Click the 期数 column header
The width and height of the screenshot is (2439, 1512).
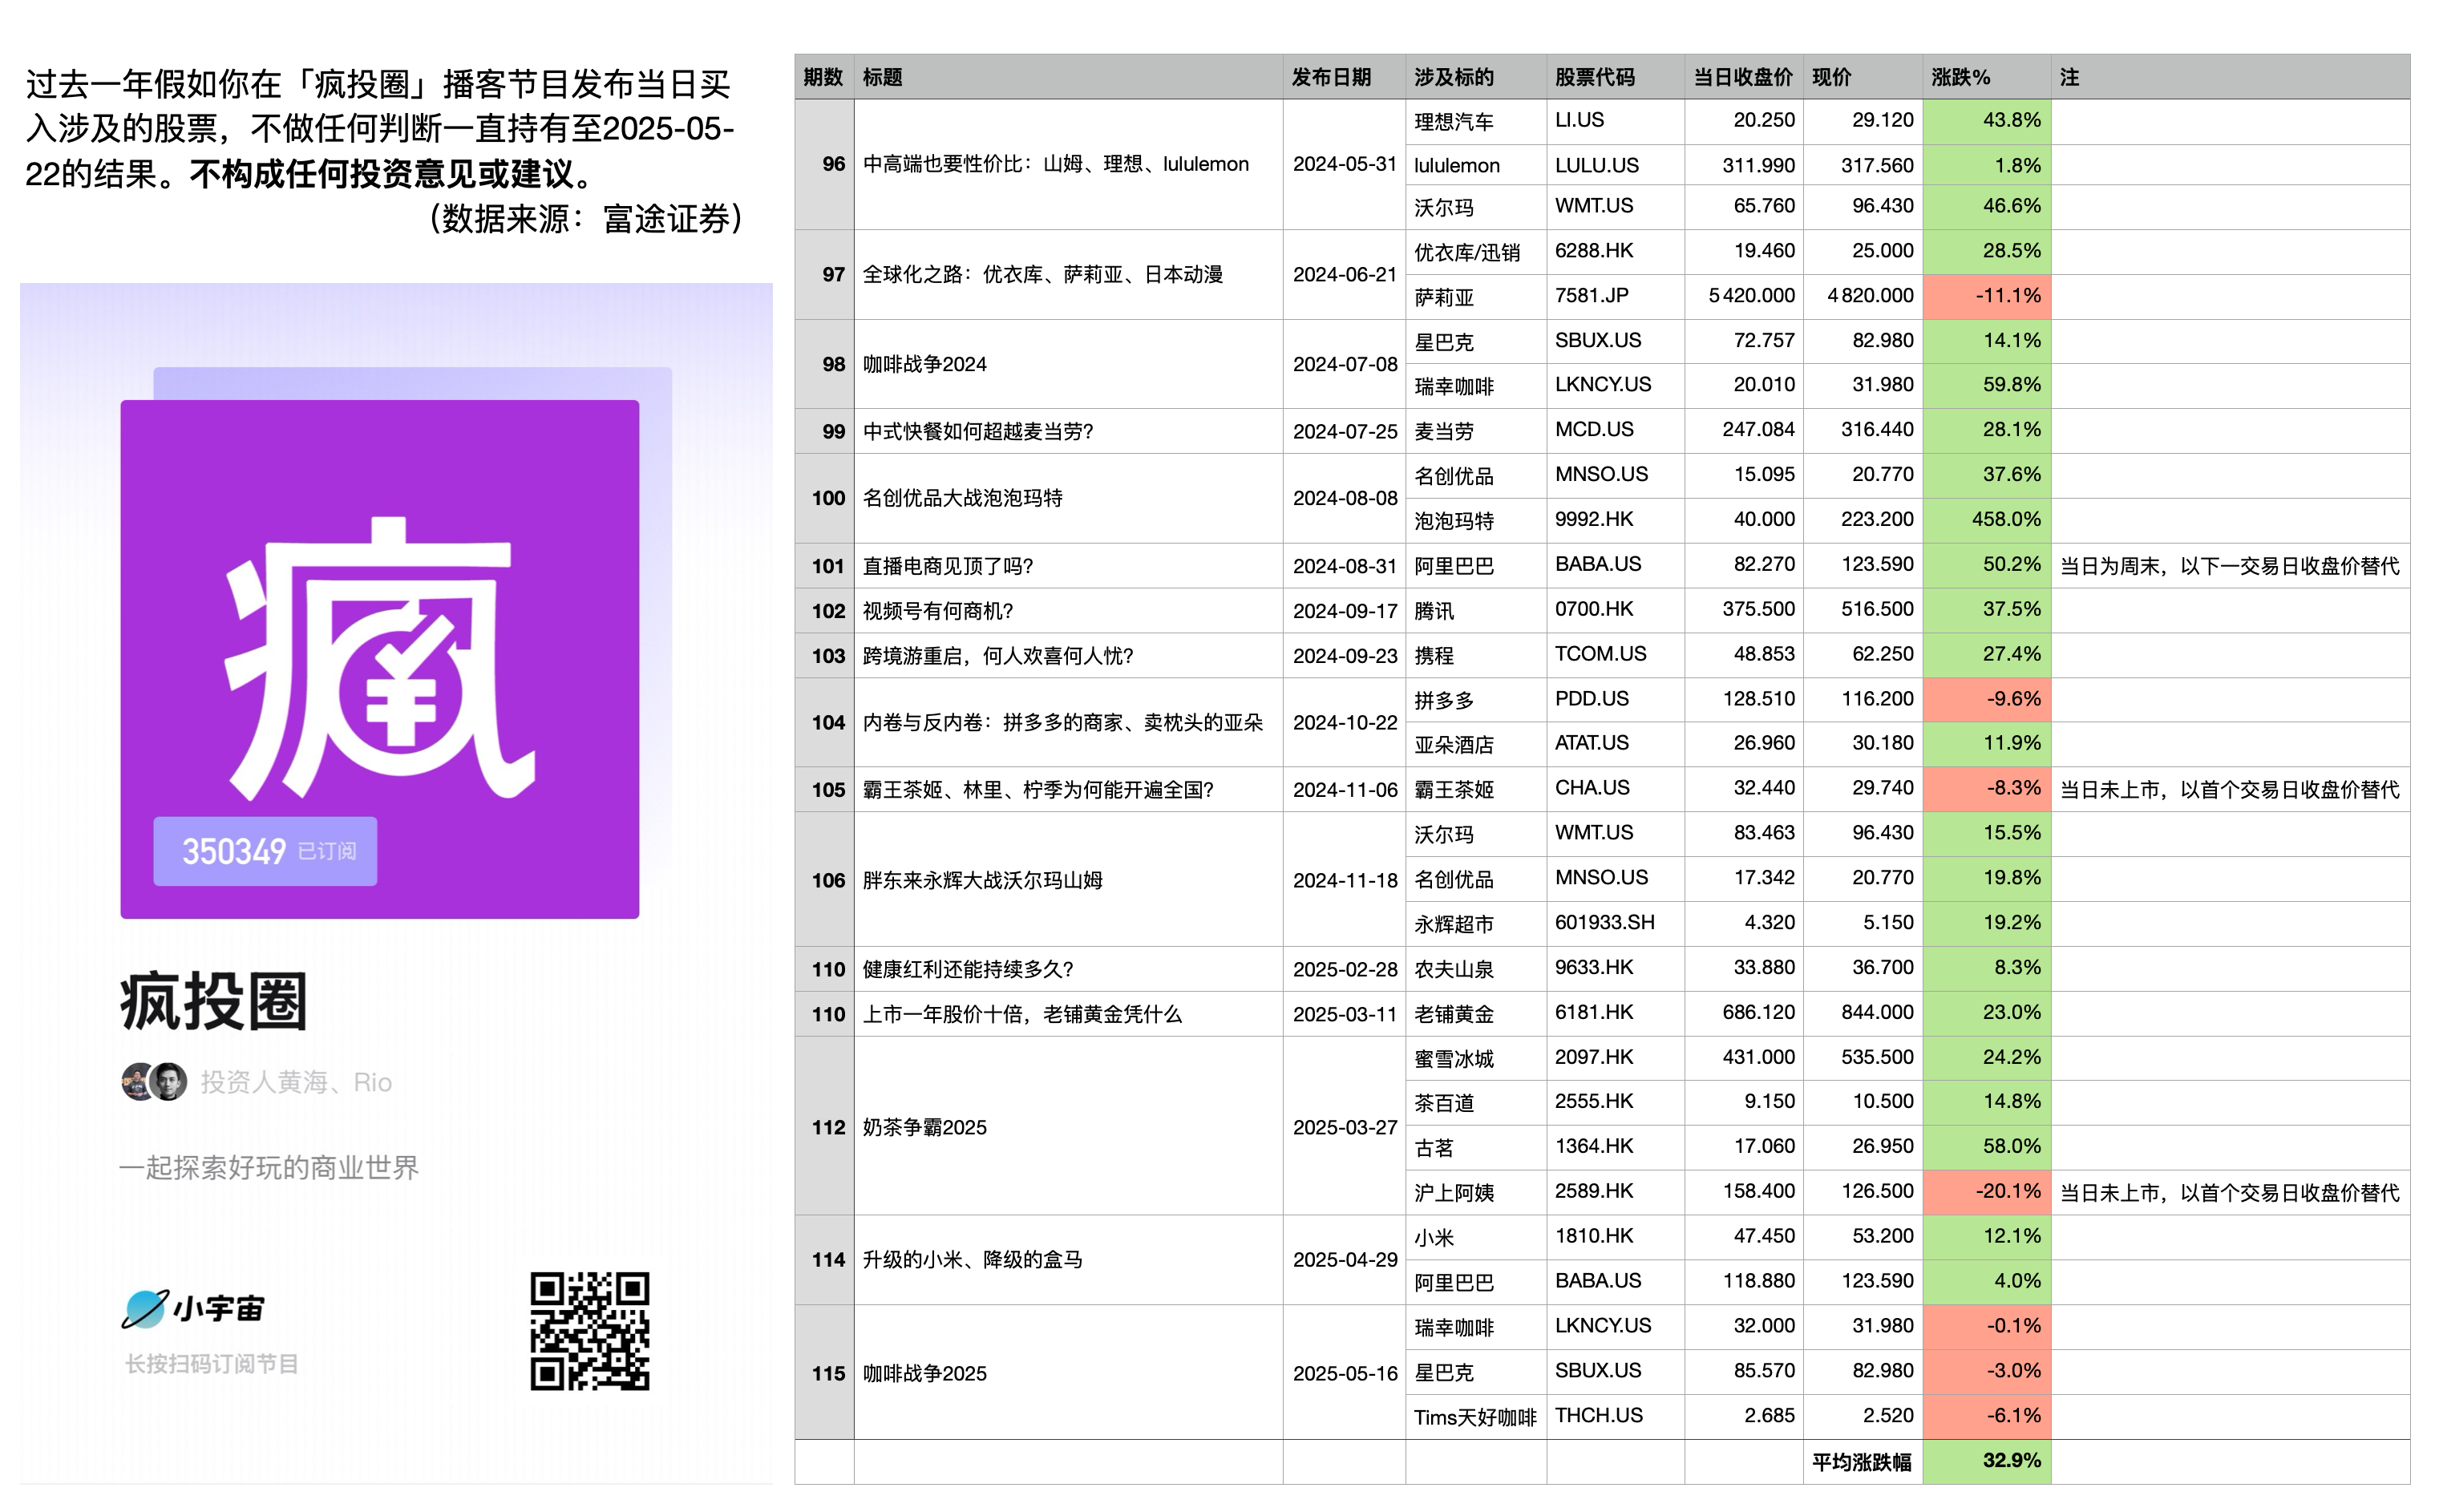coord(824,77)
